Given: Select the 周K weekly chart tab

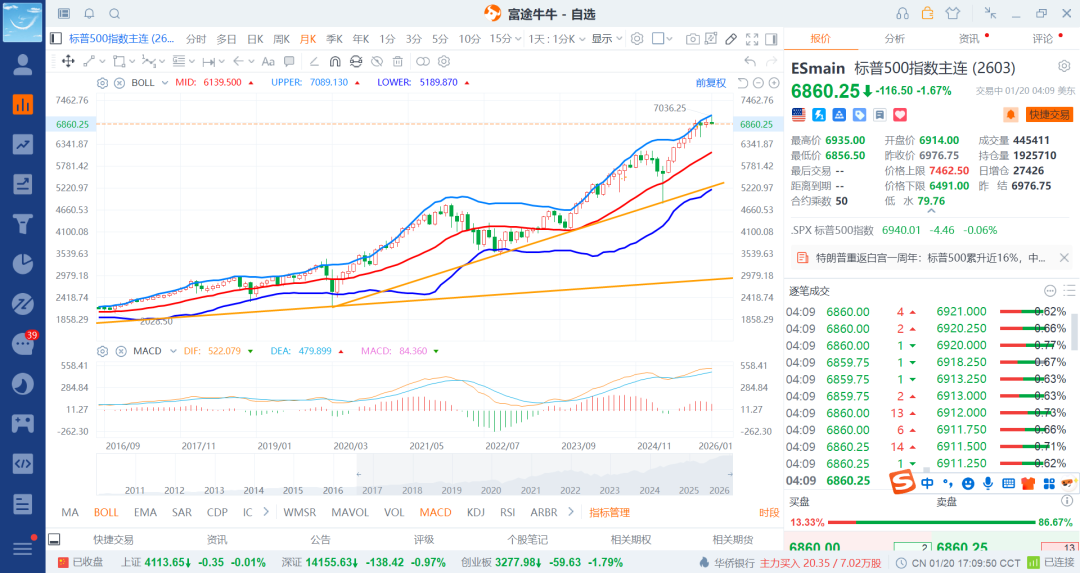Looking at the screenshot, I should pyautogui.click(x=281, y=39).
